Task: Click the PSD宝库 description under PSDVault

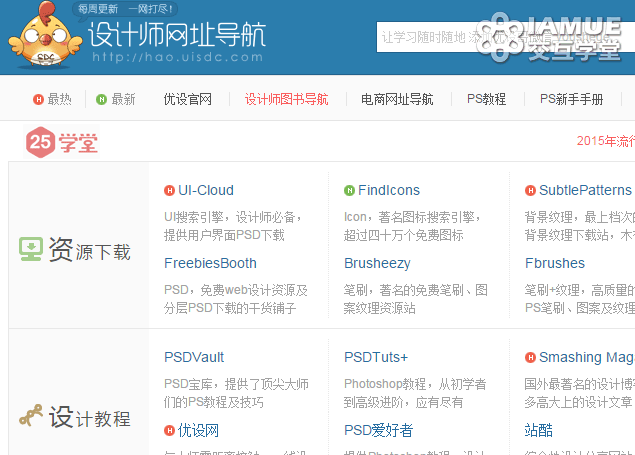Action: (x=236, y=393)
